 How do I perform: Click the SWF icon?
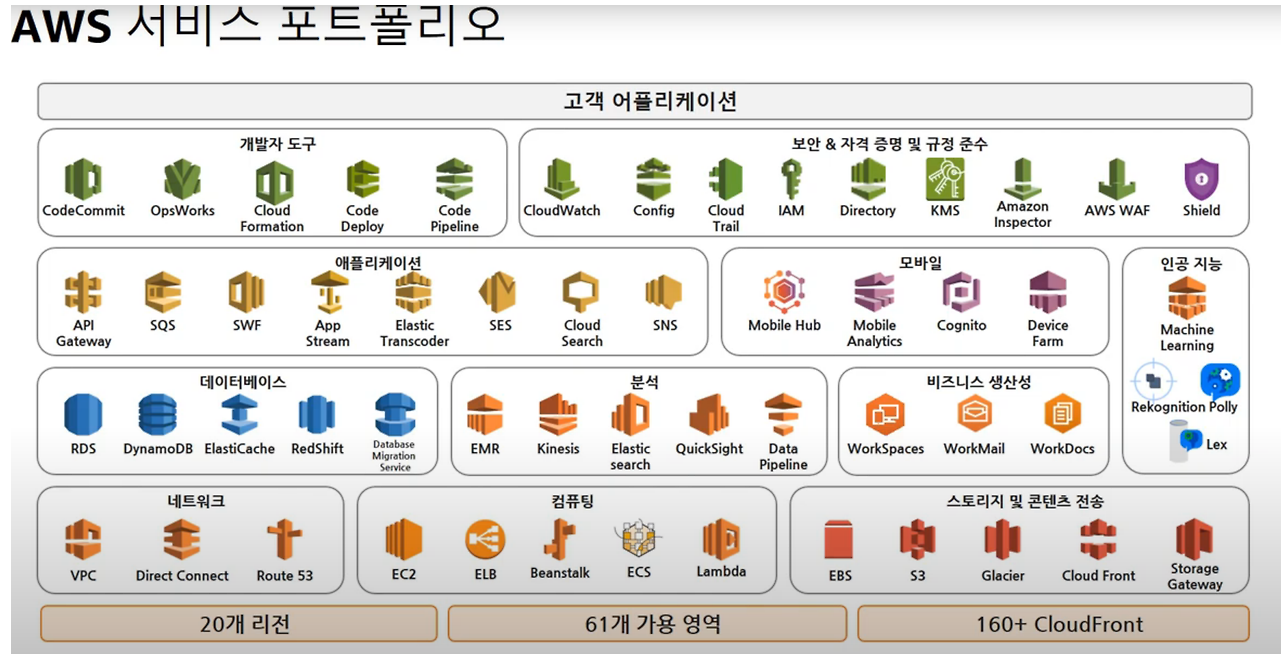(246, 293)
